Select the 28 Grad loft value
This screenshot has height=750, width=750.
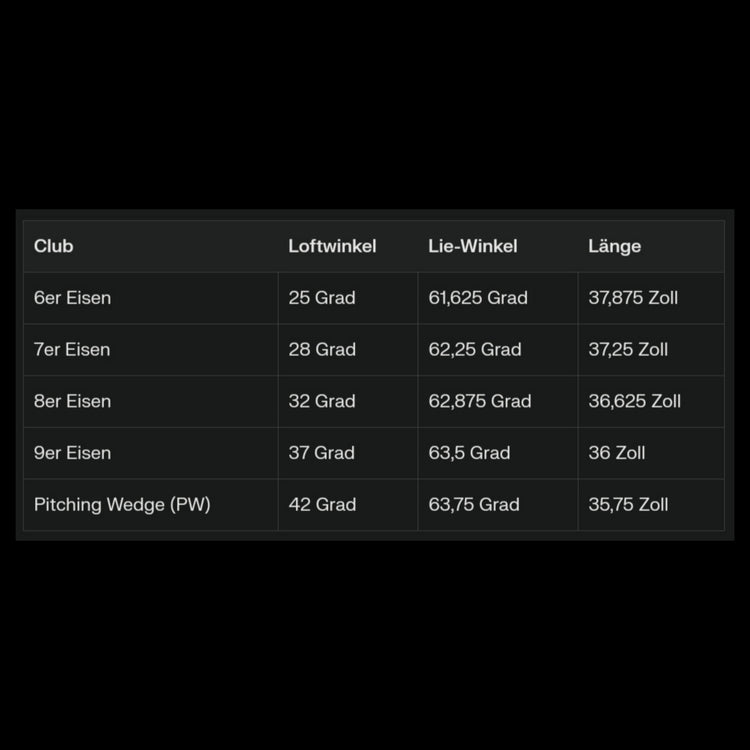coord(322,350)
